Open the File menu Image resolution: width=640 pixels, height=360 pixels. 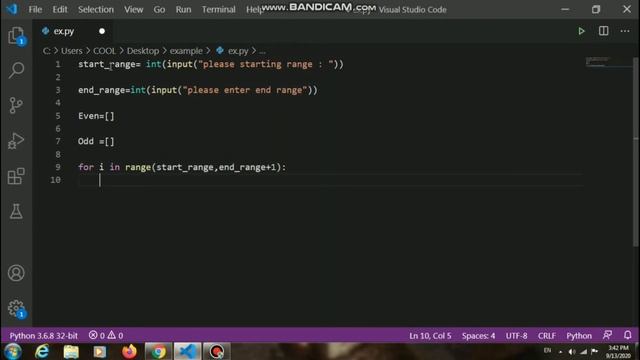point(35,9)
